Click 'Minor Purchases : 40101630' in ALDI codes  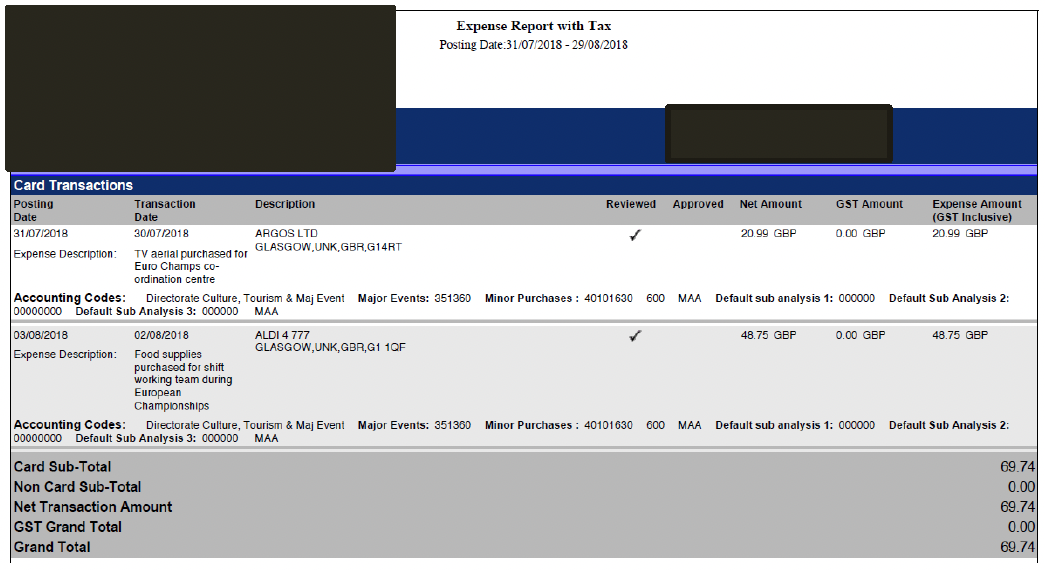[558, 425]
